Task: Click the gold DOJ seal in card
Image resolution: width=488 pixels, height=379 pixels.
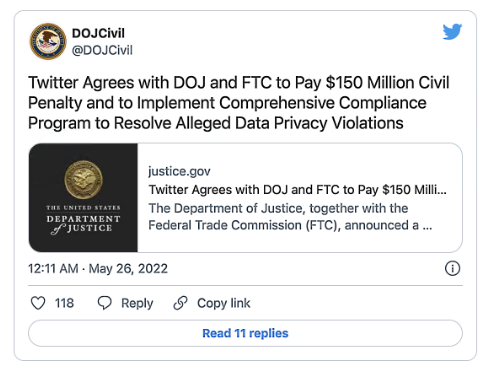Action: [83, 180]
